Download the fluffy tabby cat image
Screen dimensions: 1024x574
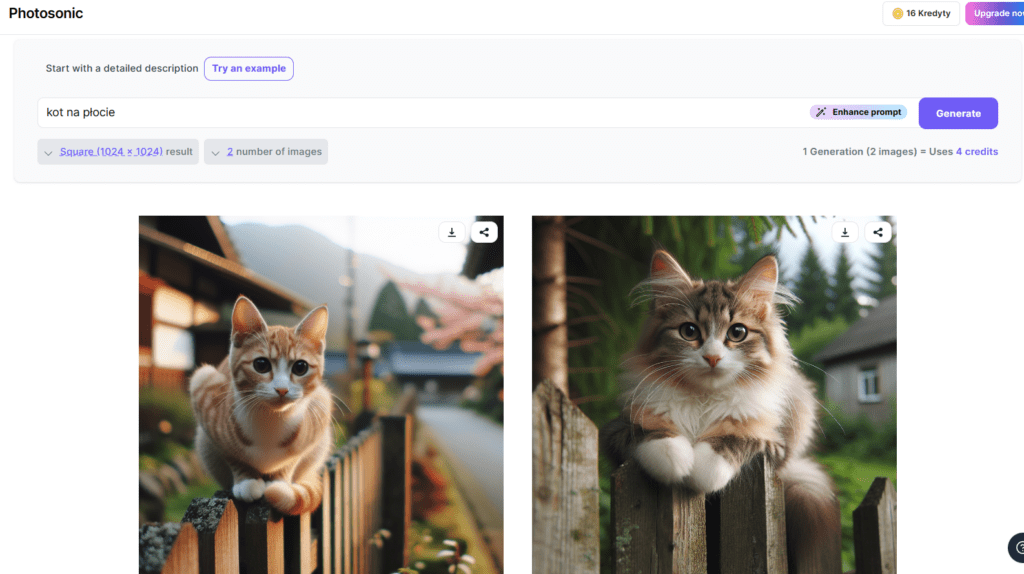tap(845, 232)
